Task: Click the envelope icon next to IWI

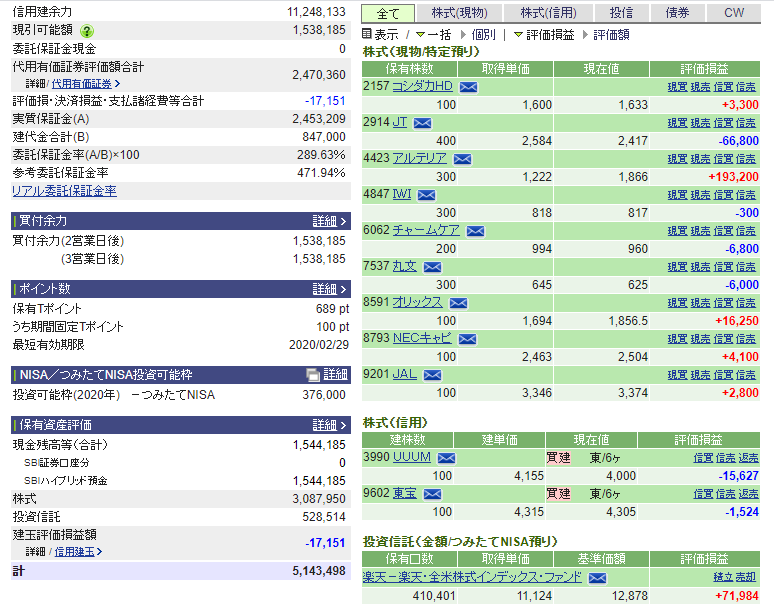Action: pos(426,195)
